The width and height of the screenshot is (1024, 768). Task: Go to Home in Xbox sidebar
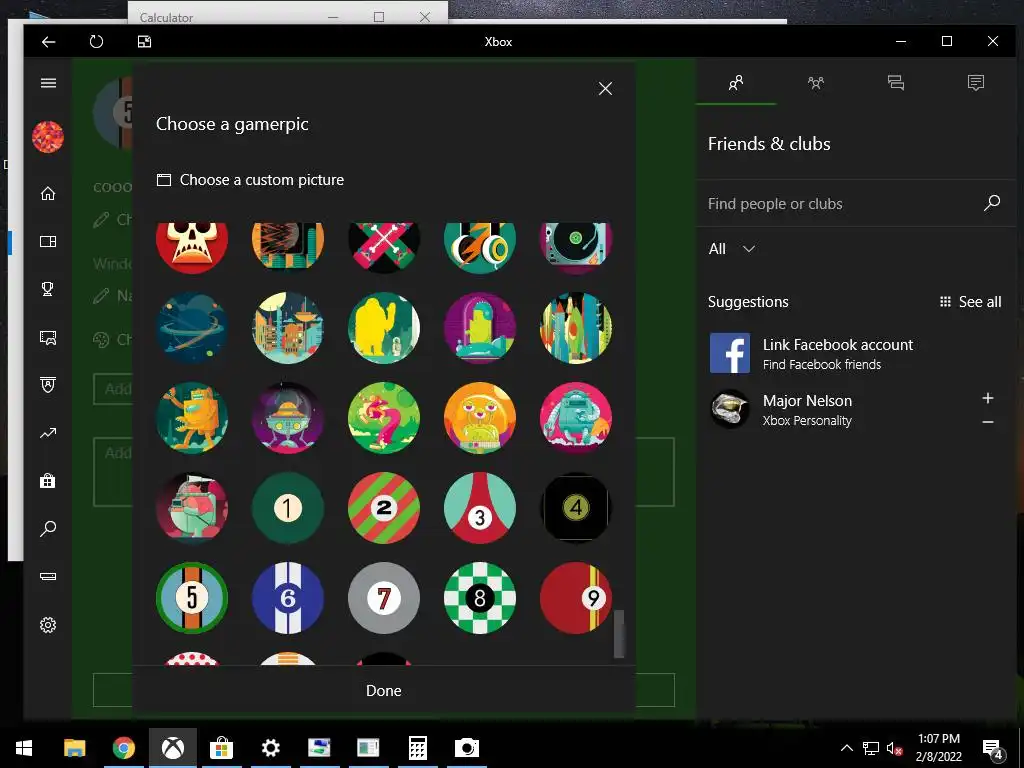point(48,193)
